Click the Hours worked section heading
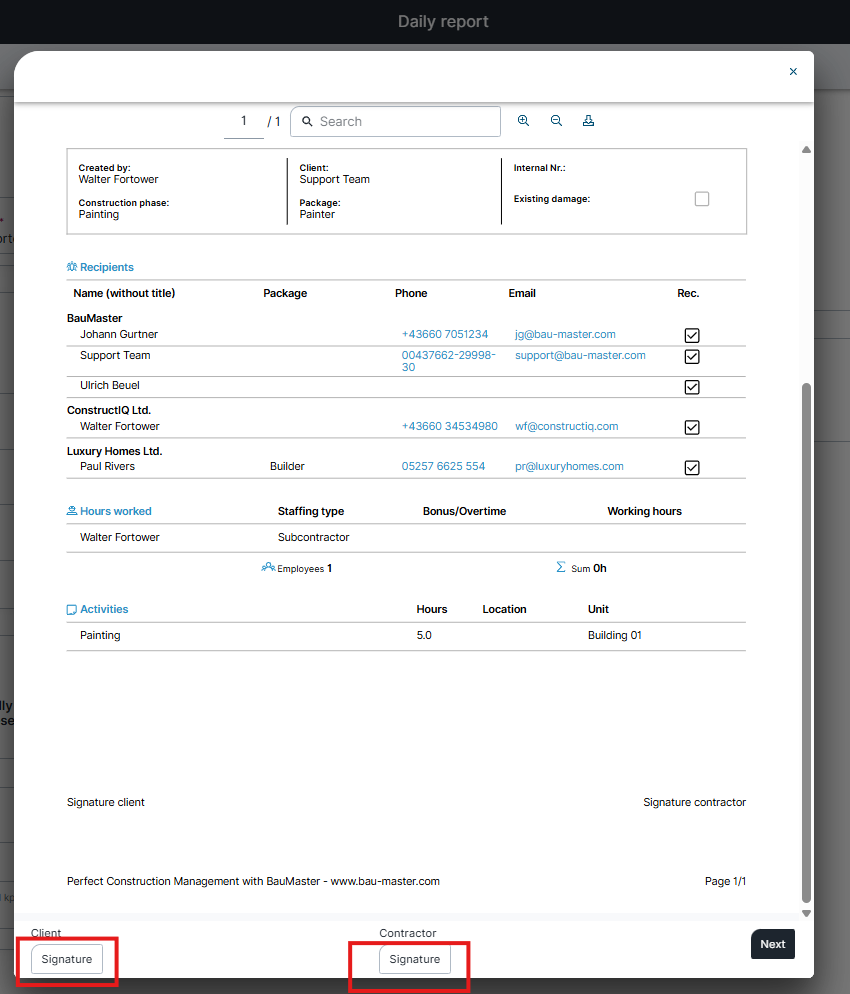The height and width of the screenshot is (994, 850). pos(109,511)
